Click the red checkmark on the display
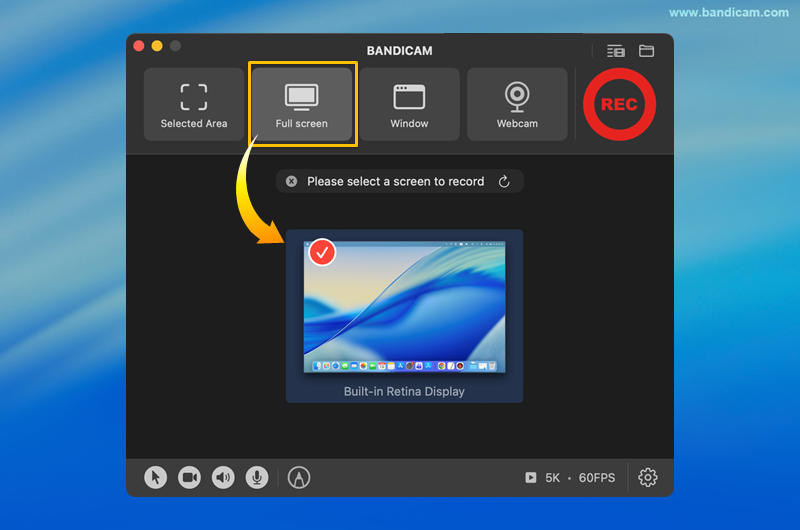The width and height of the screenshot is (800, 530). coord(322,252)
